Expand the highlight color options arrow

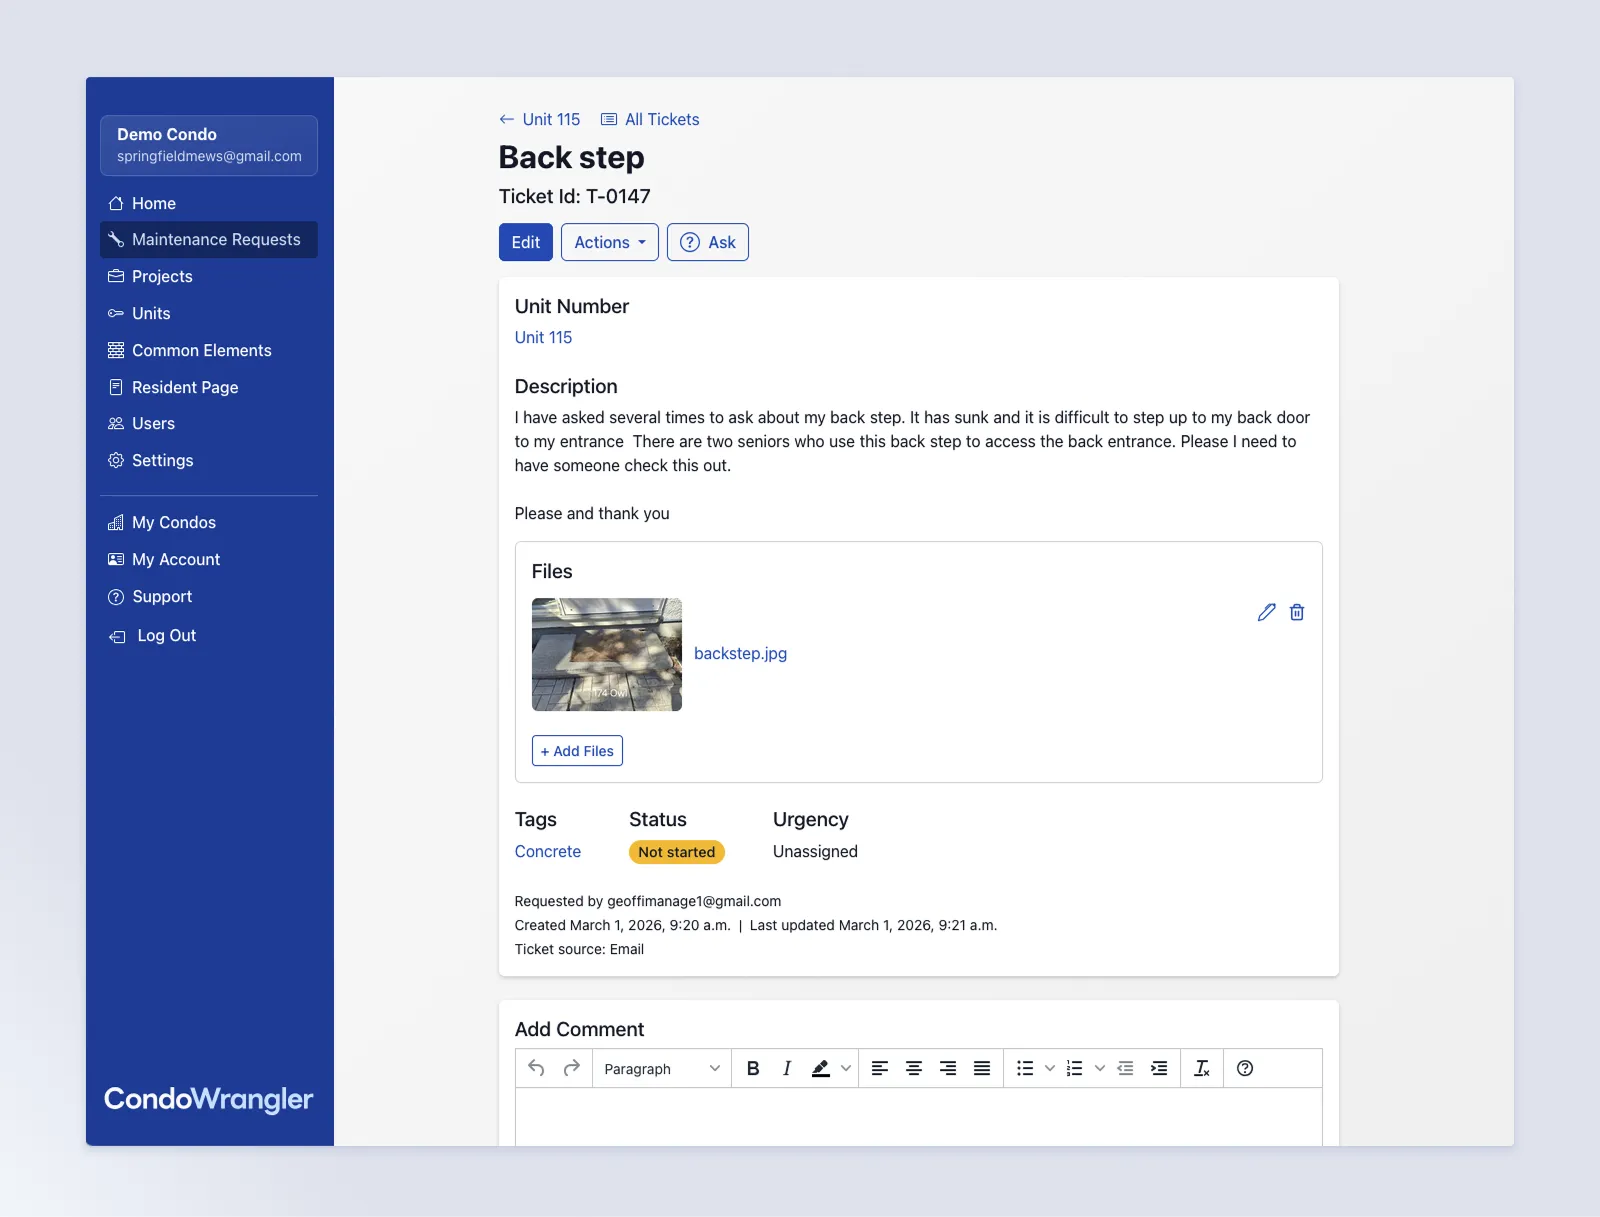coord(846,1068)
